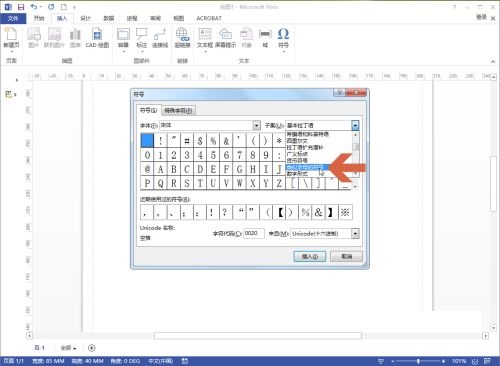Click the Symbol dialog help button

point(339,92)
